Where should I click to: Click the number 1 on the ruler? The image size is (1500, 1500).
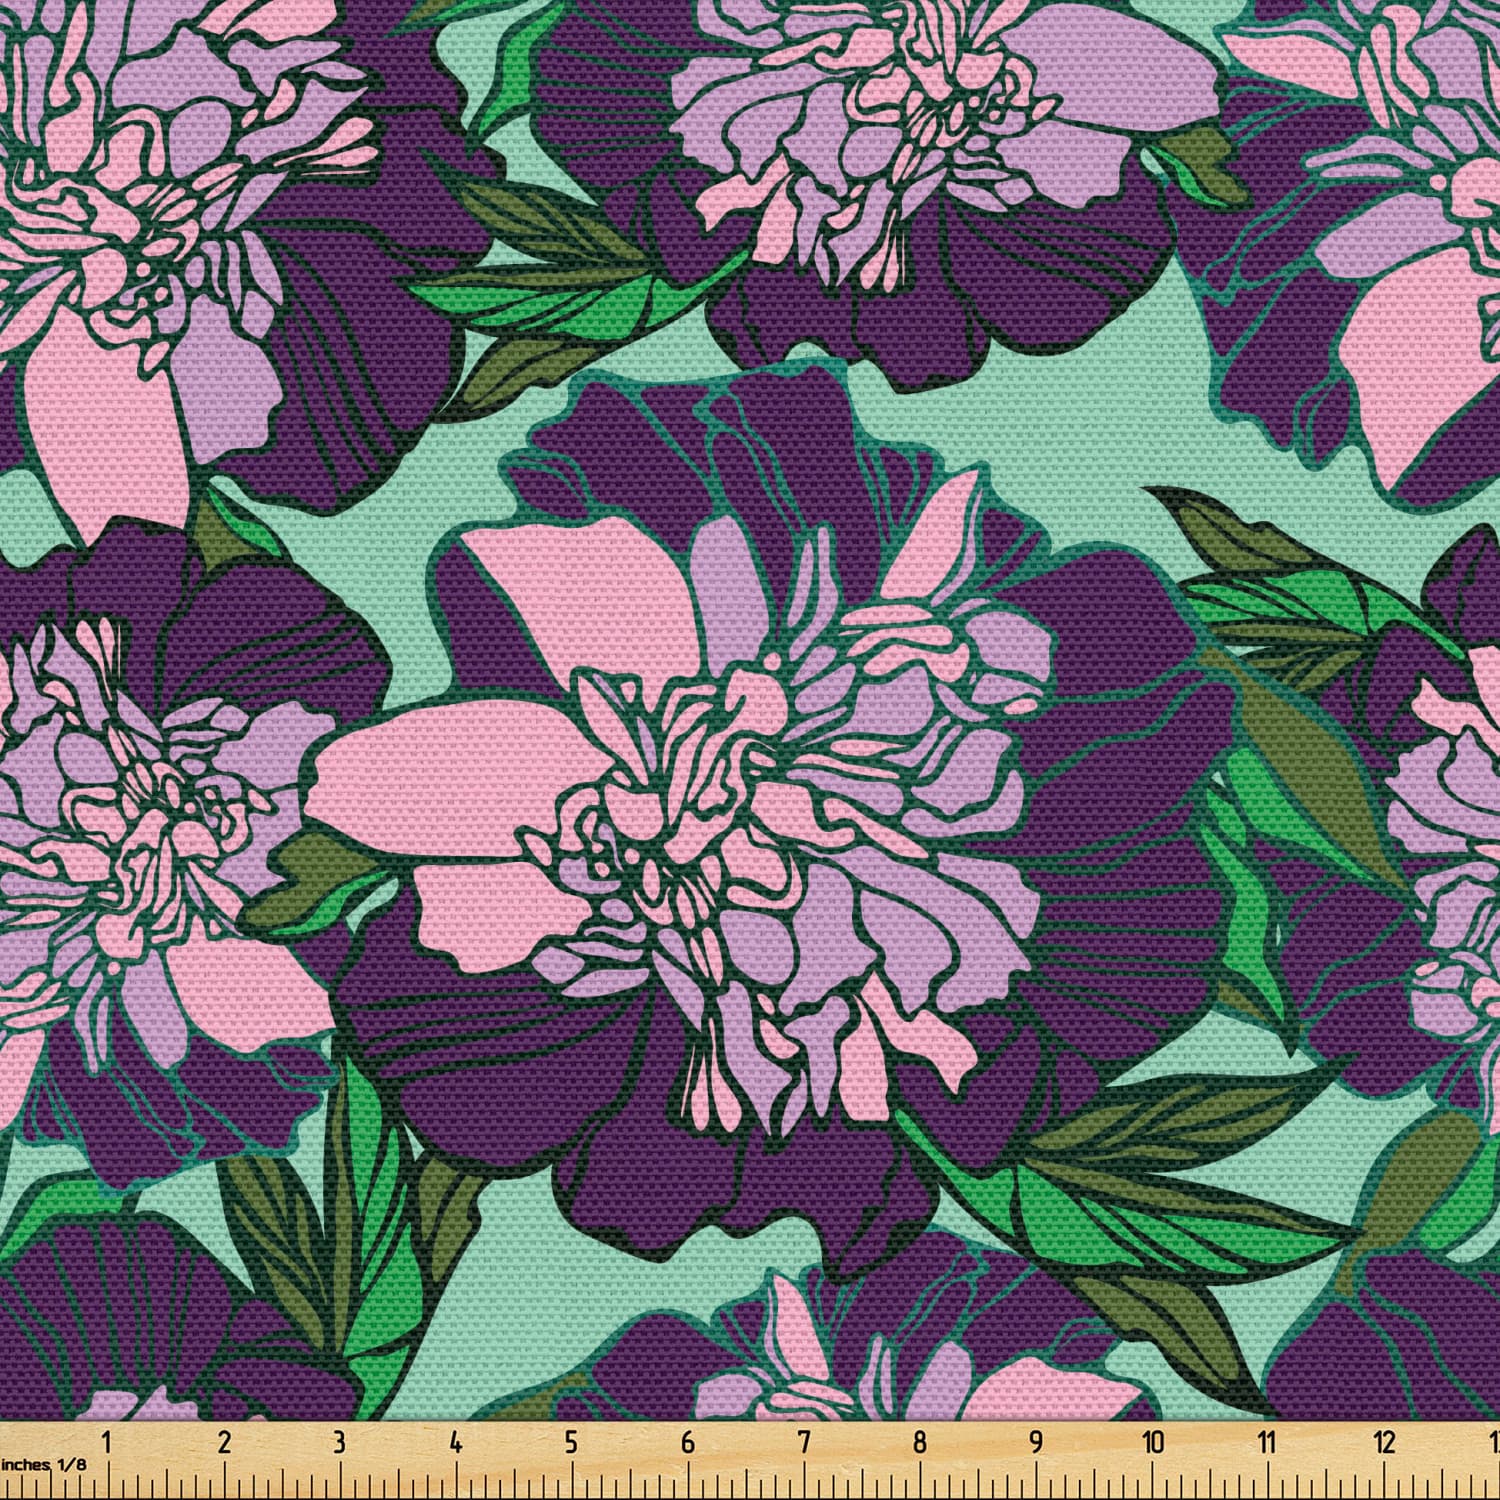point(108,1441)
